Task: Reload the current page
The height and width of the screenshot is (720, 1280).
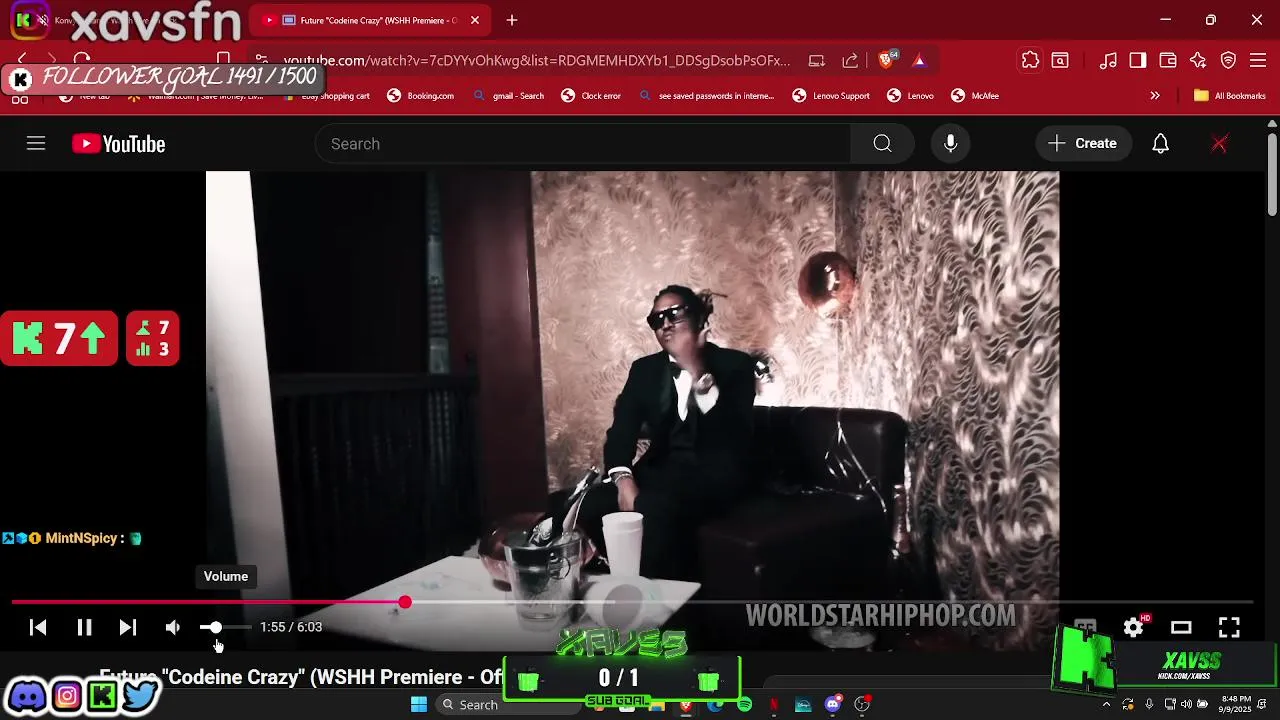Action: pos(82,60)
